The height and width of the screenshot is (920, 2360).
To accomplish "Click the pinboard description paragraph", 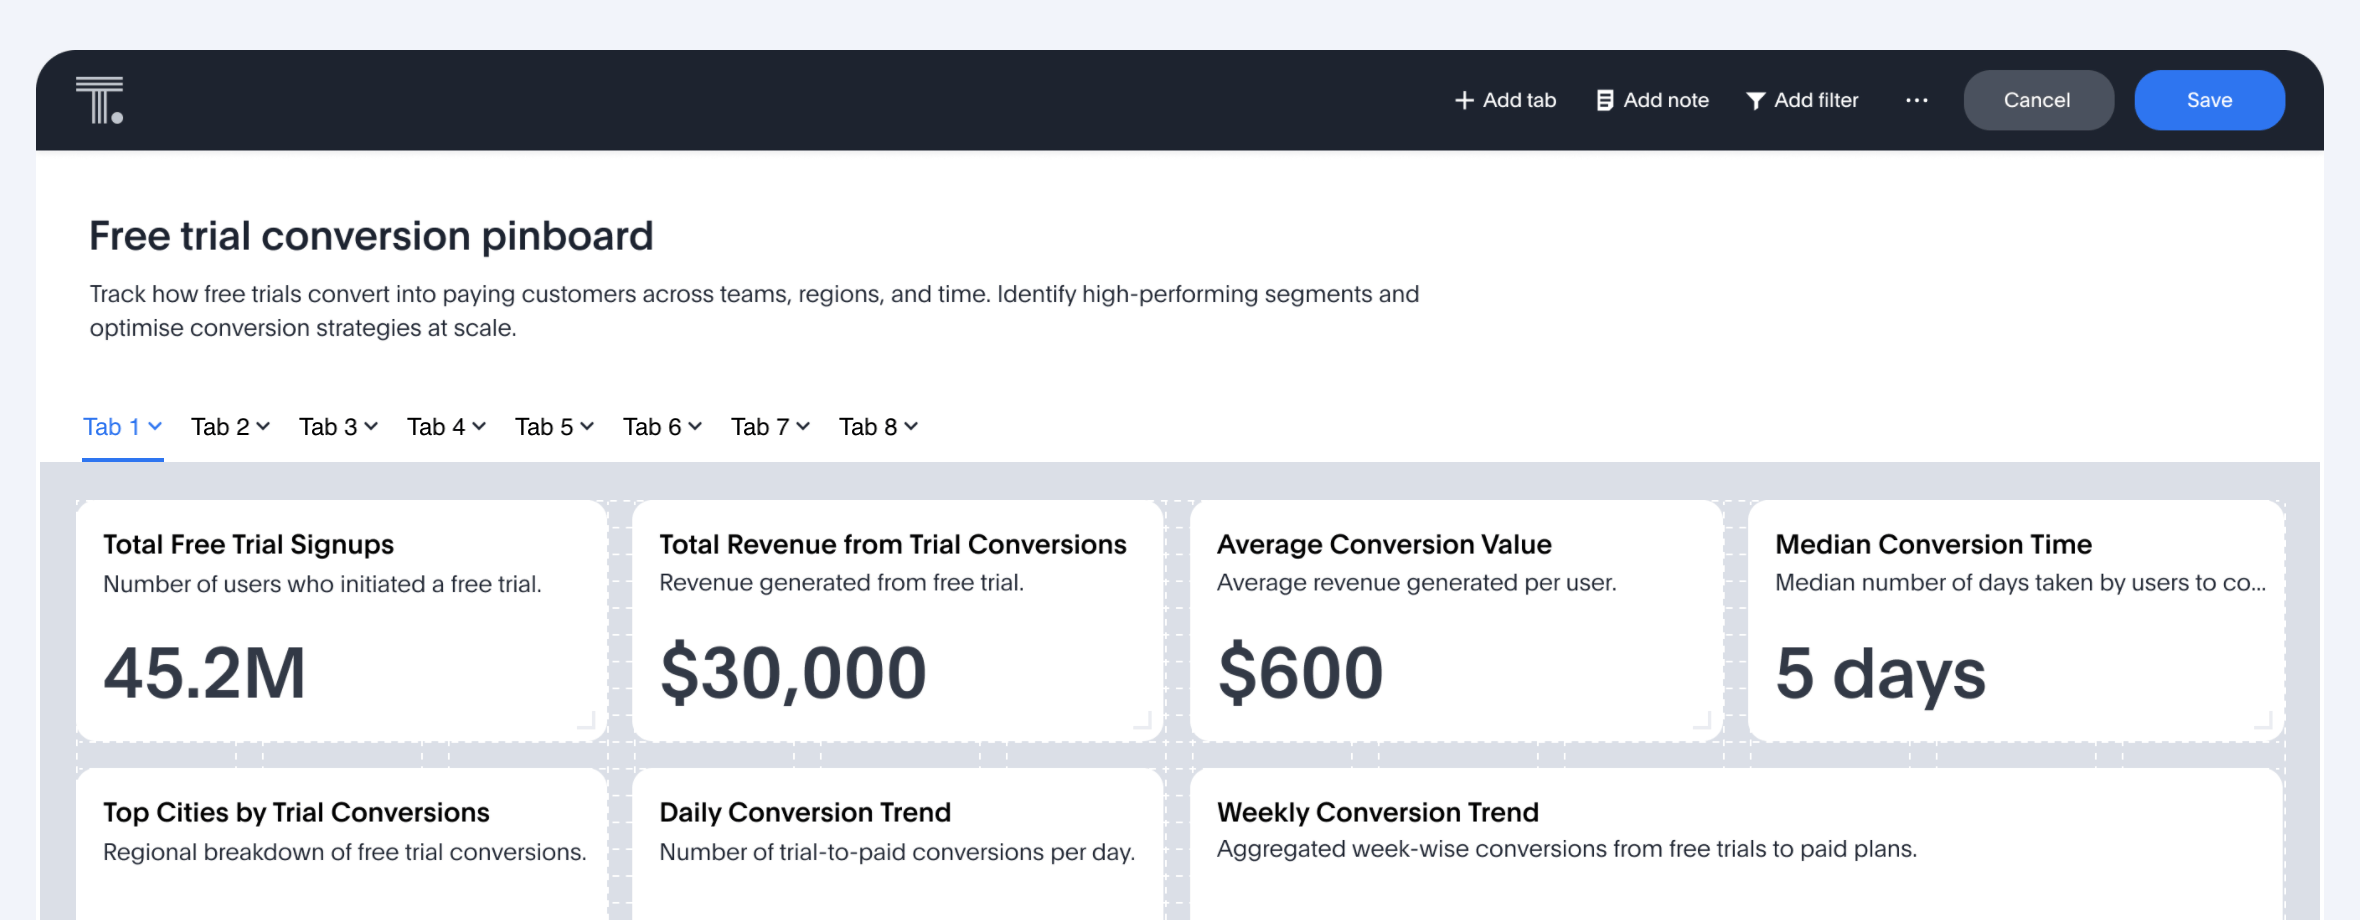I will point(754,311).
